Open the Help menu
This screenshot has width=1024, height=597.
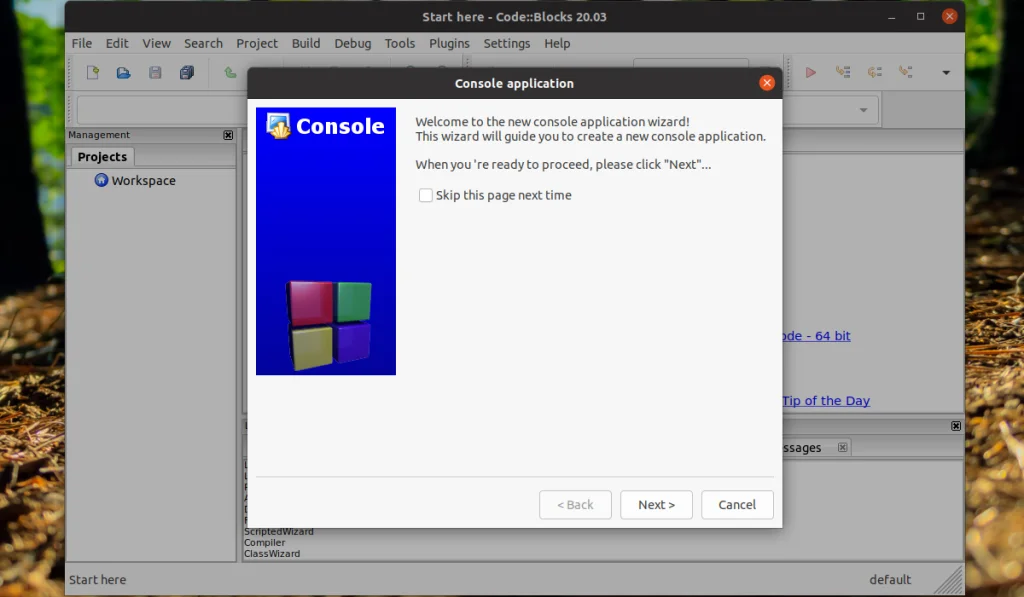point(557,43)
